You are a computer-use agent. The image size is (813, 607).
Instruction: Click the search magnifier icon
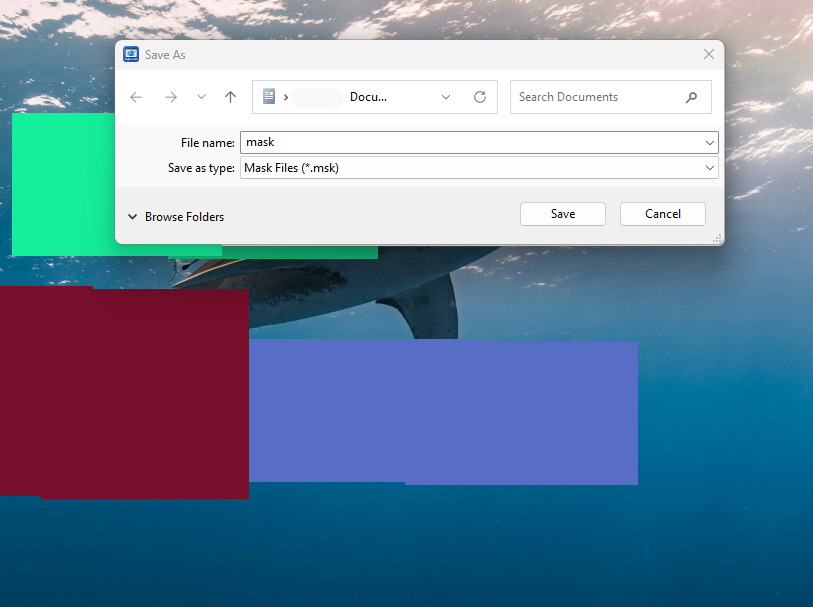pyautogui.click(x=691, y=97)
